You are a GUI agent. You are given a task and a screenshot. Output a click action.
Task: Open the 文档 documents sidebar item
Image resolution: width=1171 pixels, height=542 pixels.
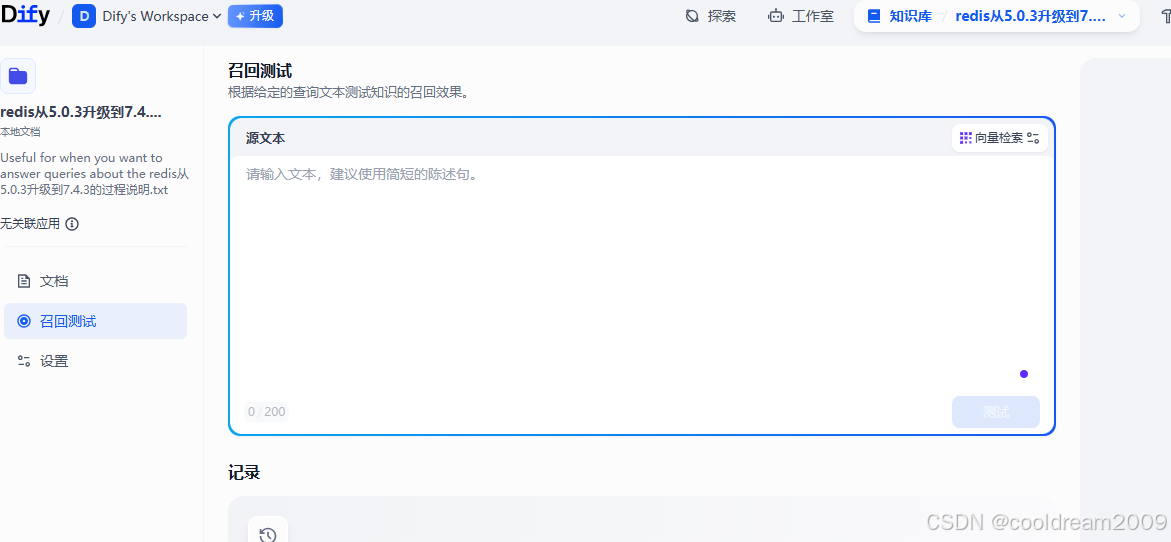point(96,281)
